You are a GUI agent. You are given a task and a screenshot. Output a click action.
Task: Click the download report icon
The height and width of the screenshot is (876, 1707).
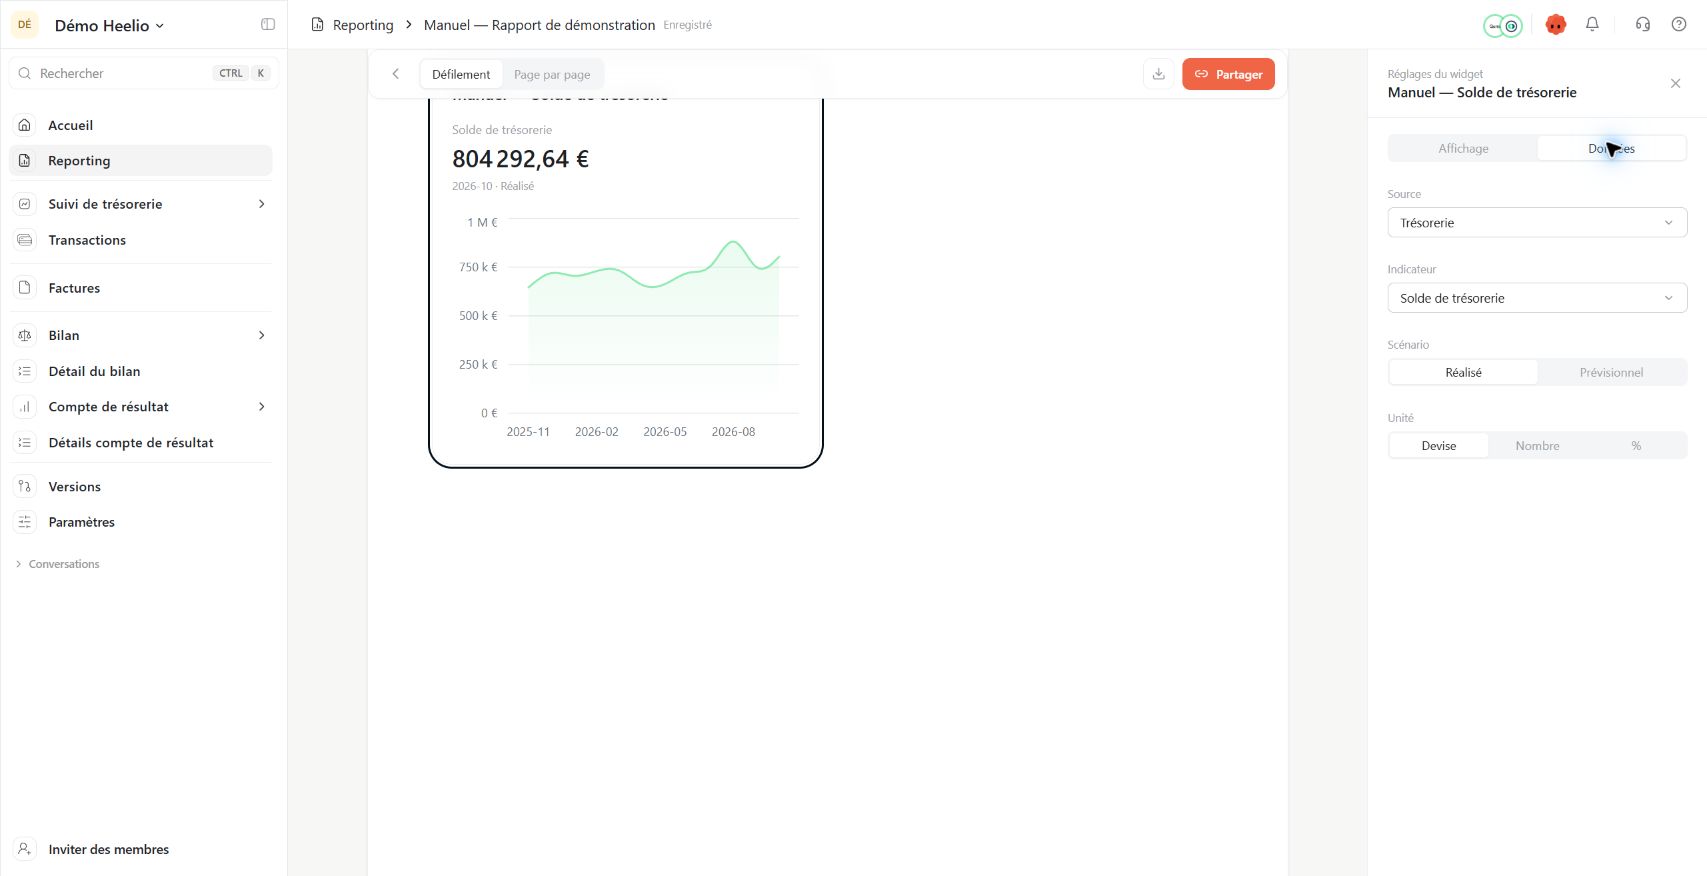(1158, 74)
